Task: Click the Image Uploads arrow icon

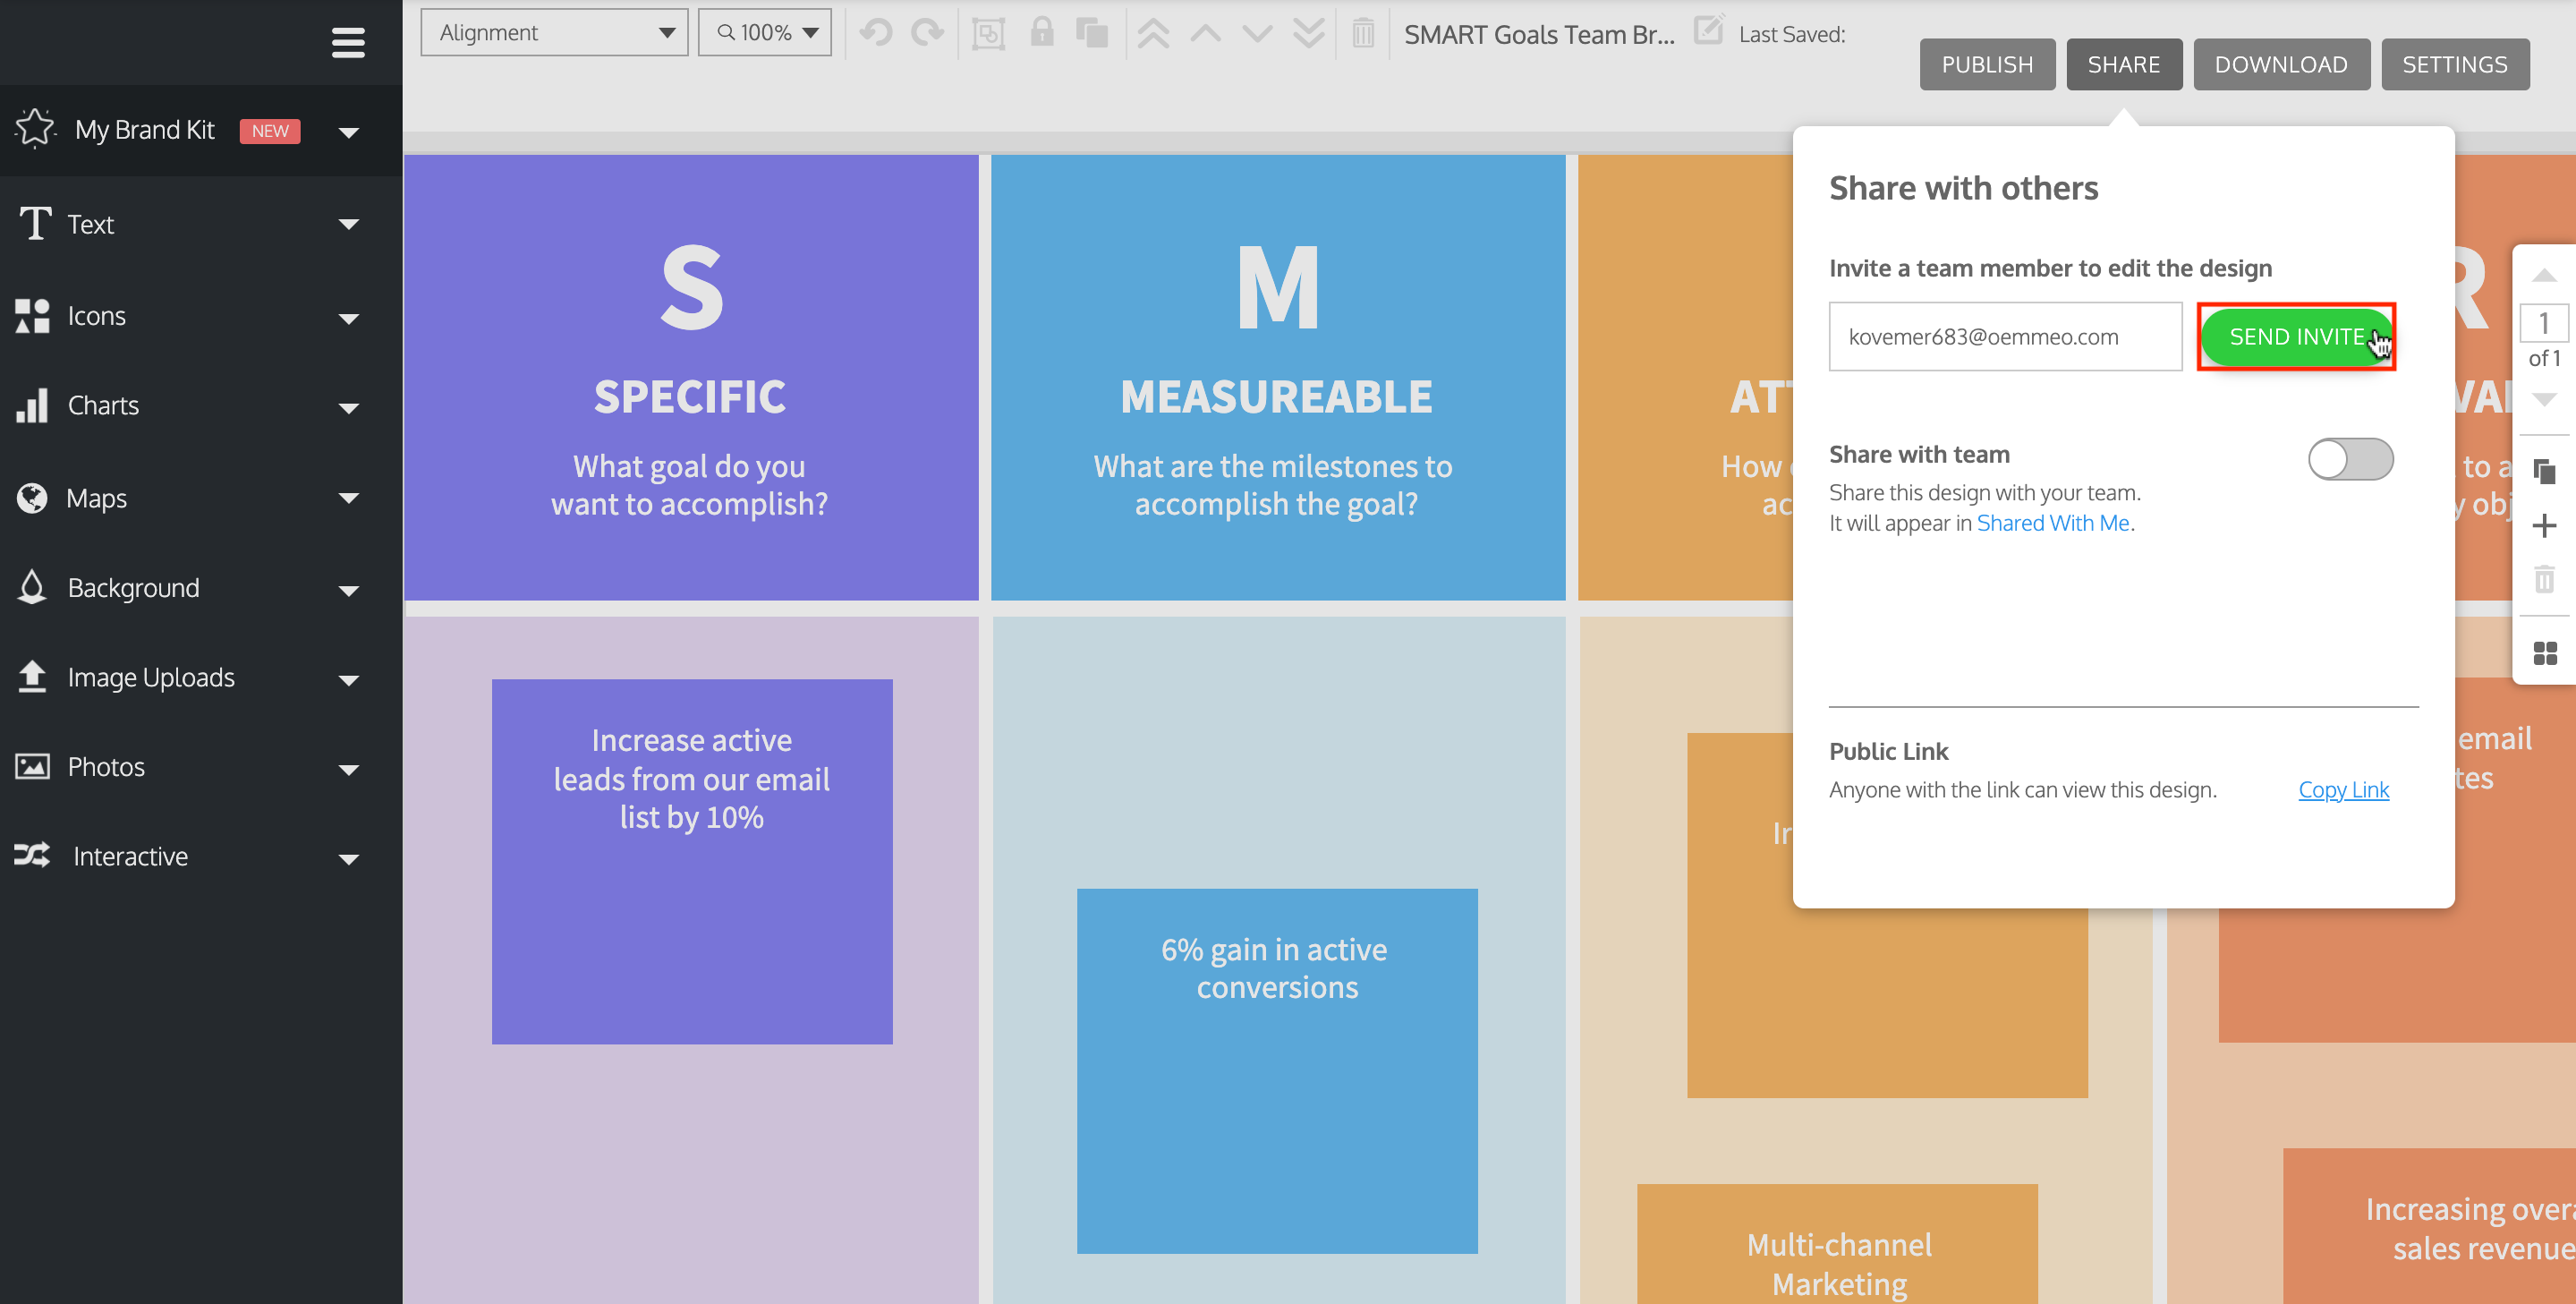Action: coord(33,677)
